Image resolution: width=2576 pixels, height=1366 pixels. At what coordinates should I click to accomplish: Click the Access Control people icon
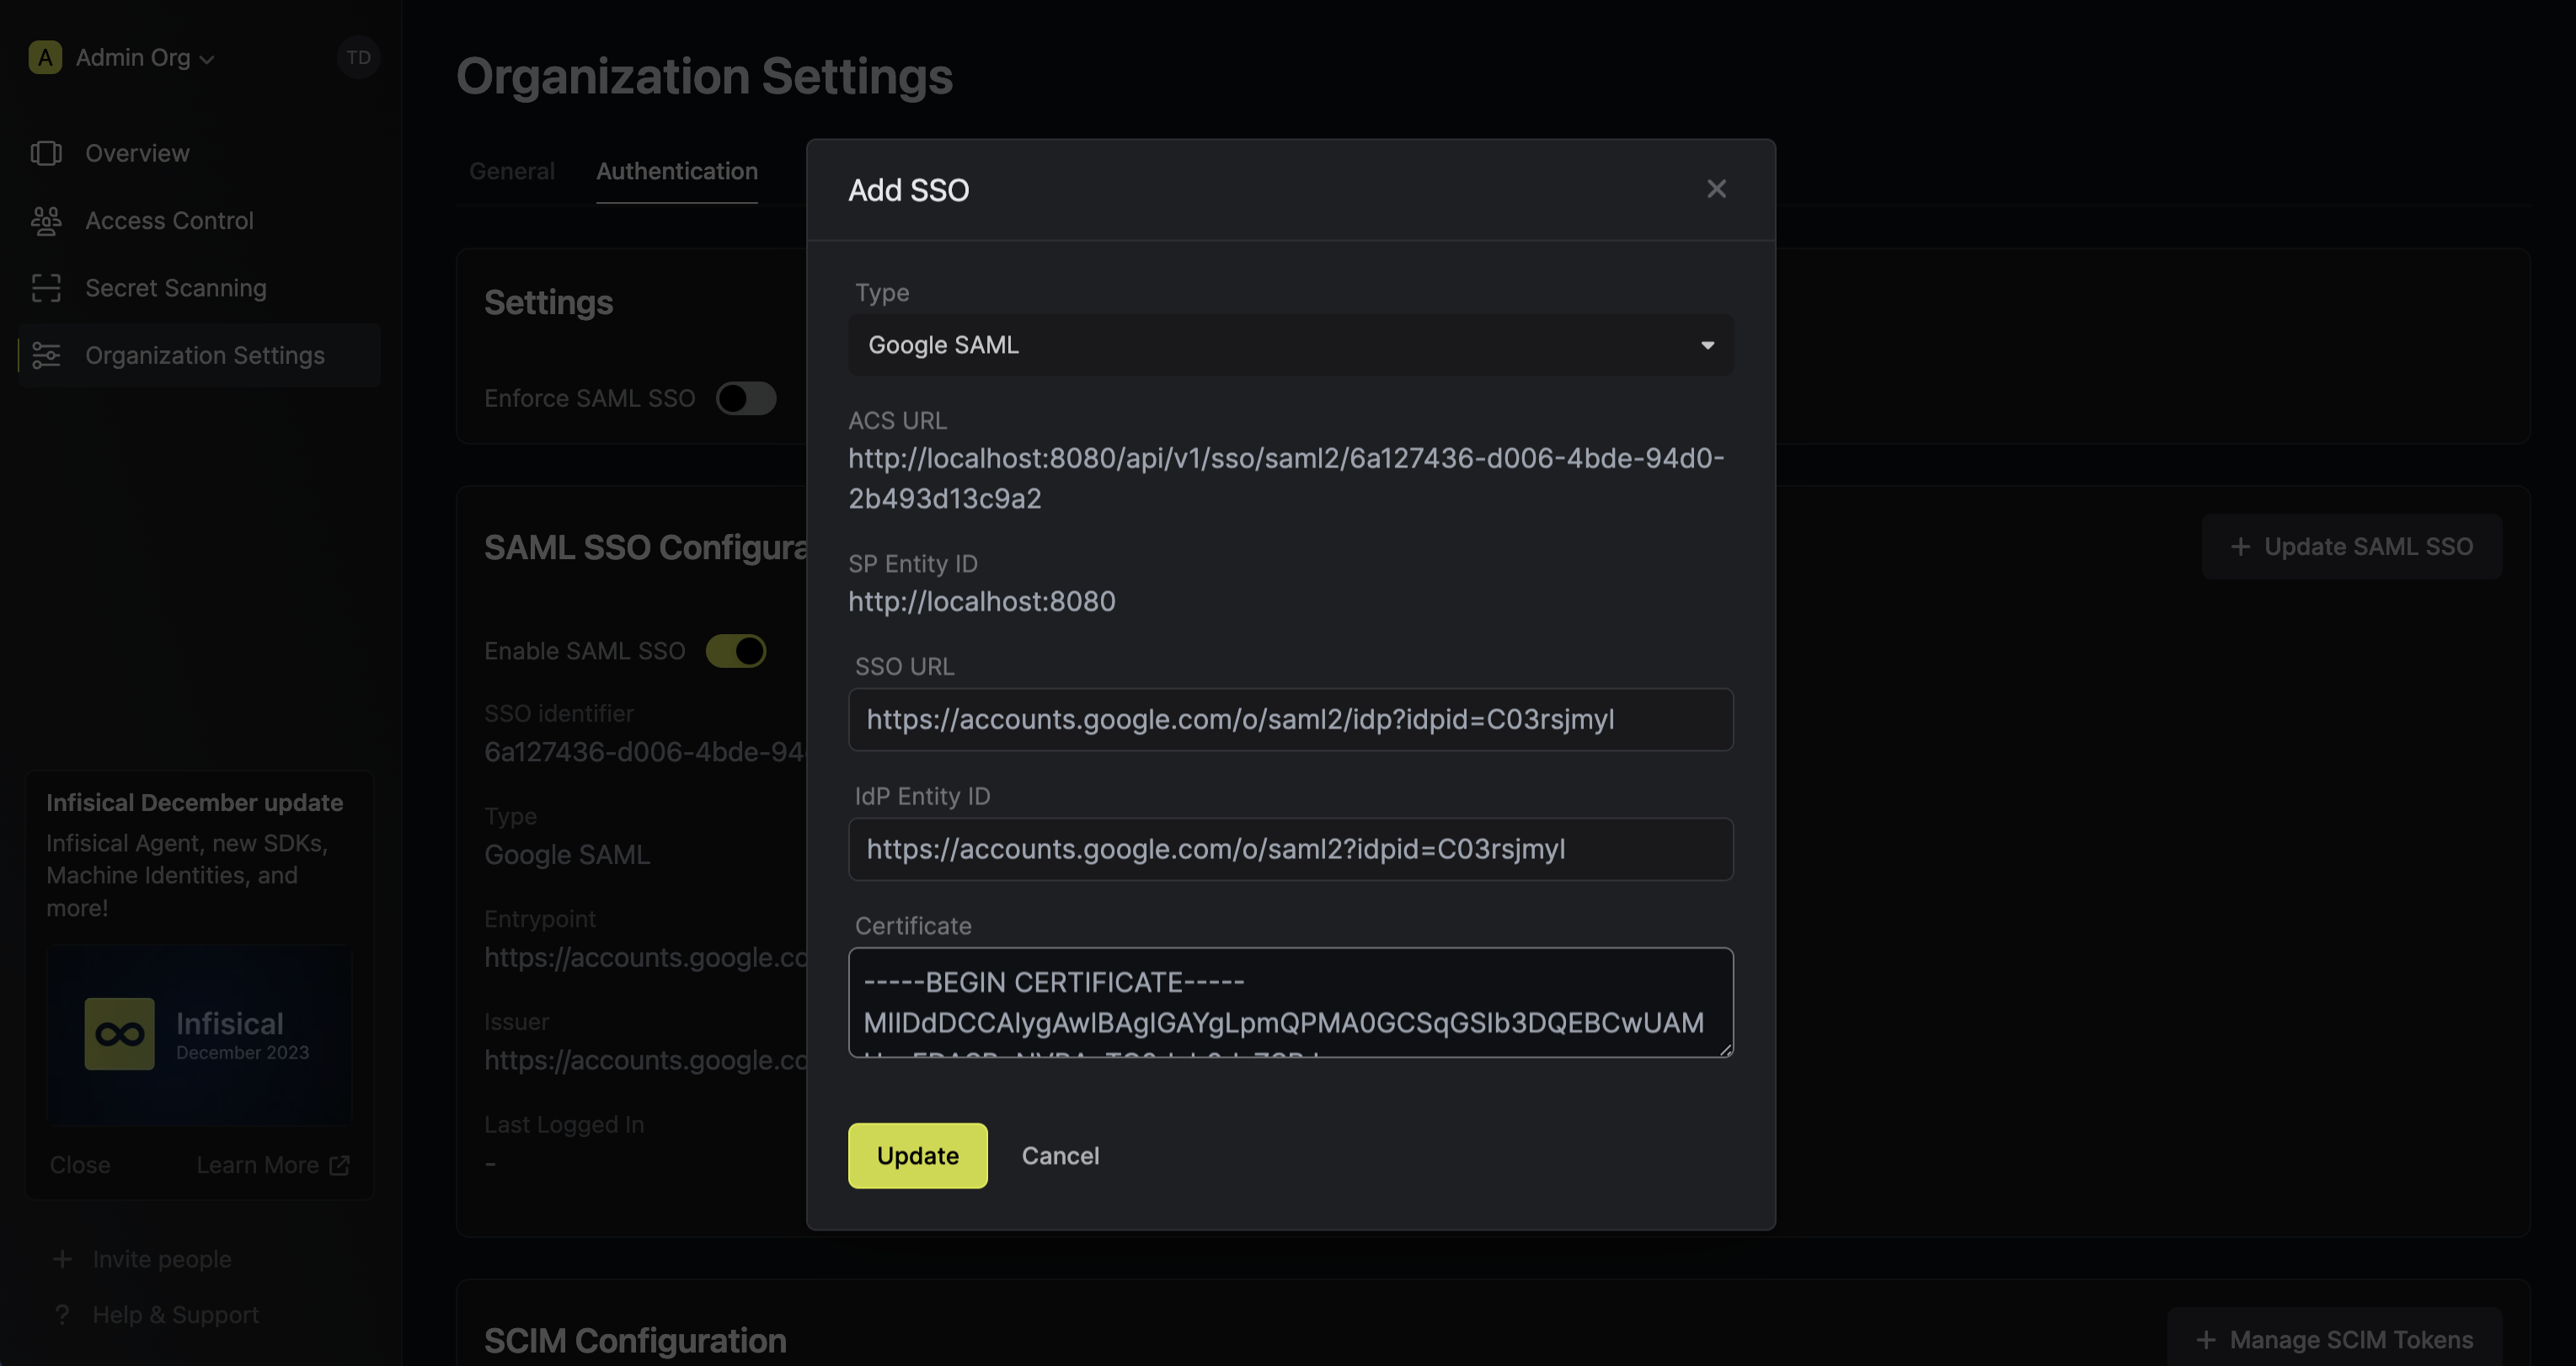click(46, 220)
